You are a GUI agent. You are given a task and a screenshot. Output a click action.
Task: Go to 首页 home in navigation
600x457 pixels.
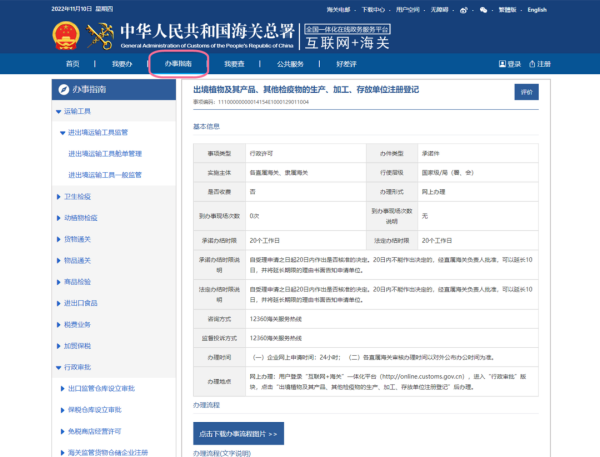point(73,64)
